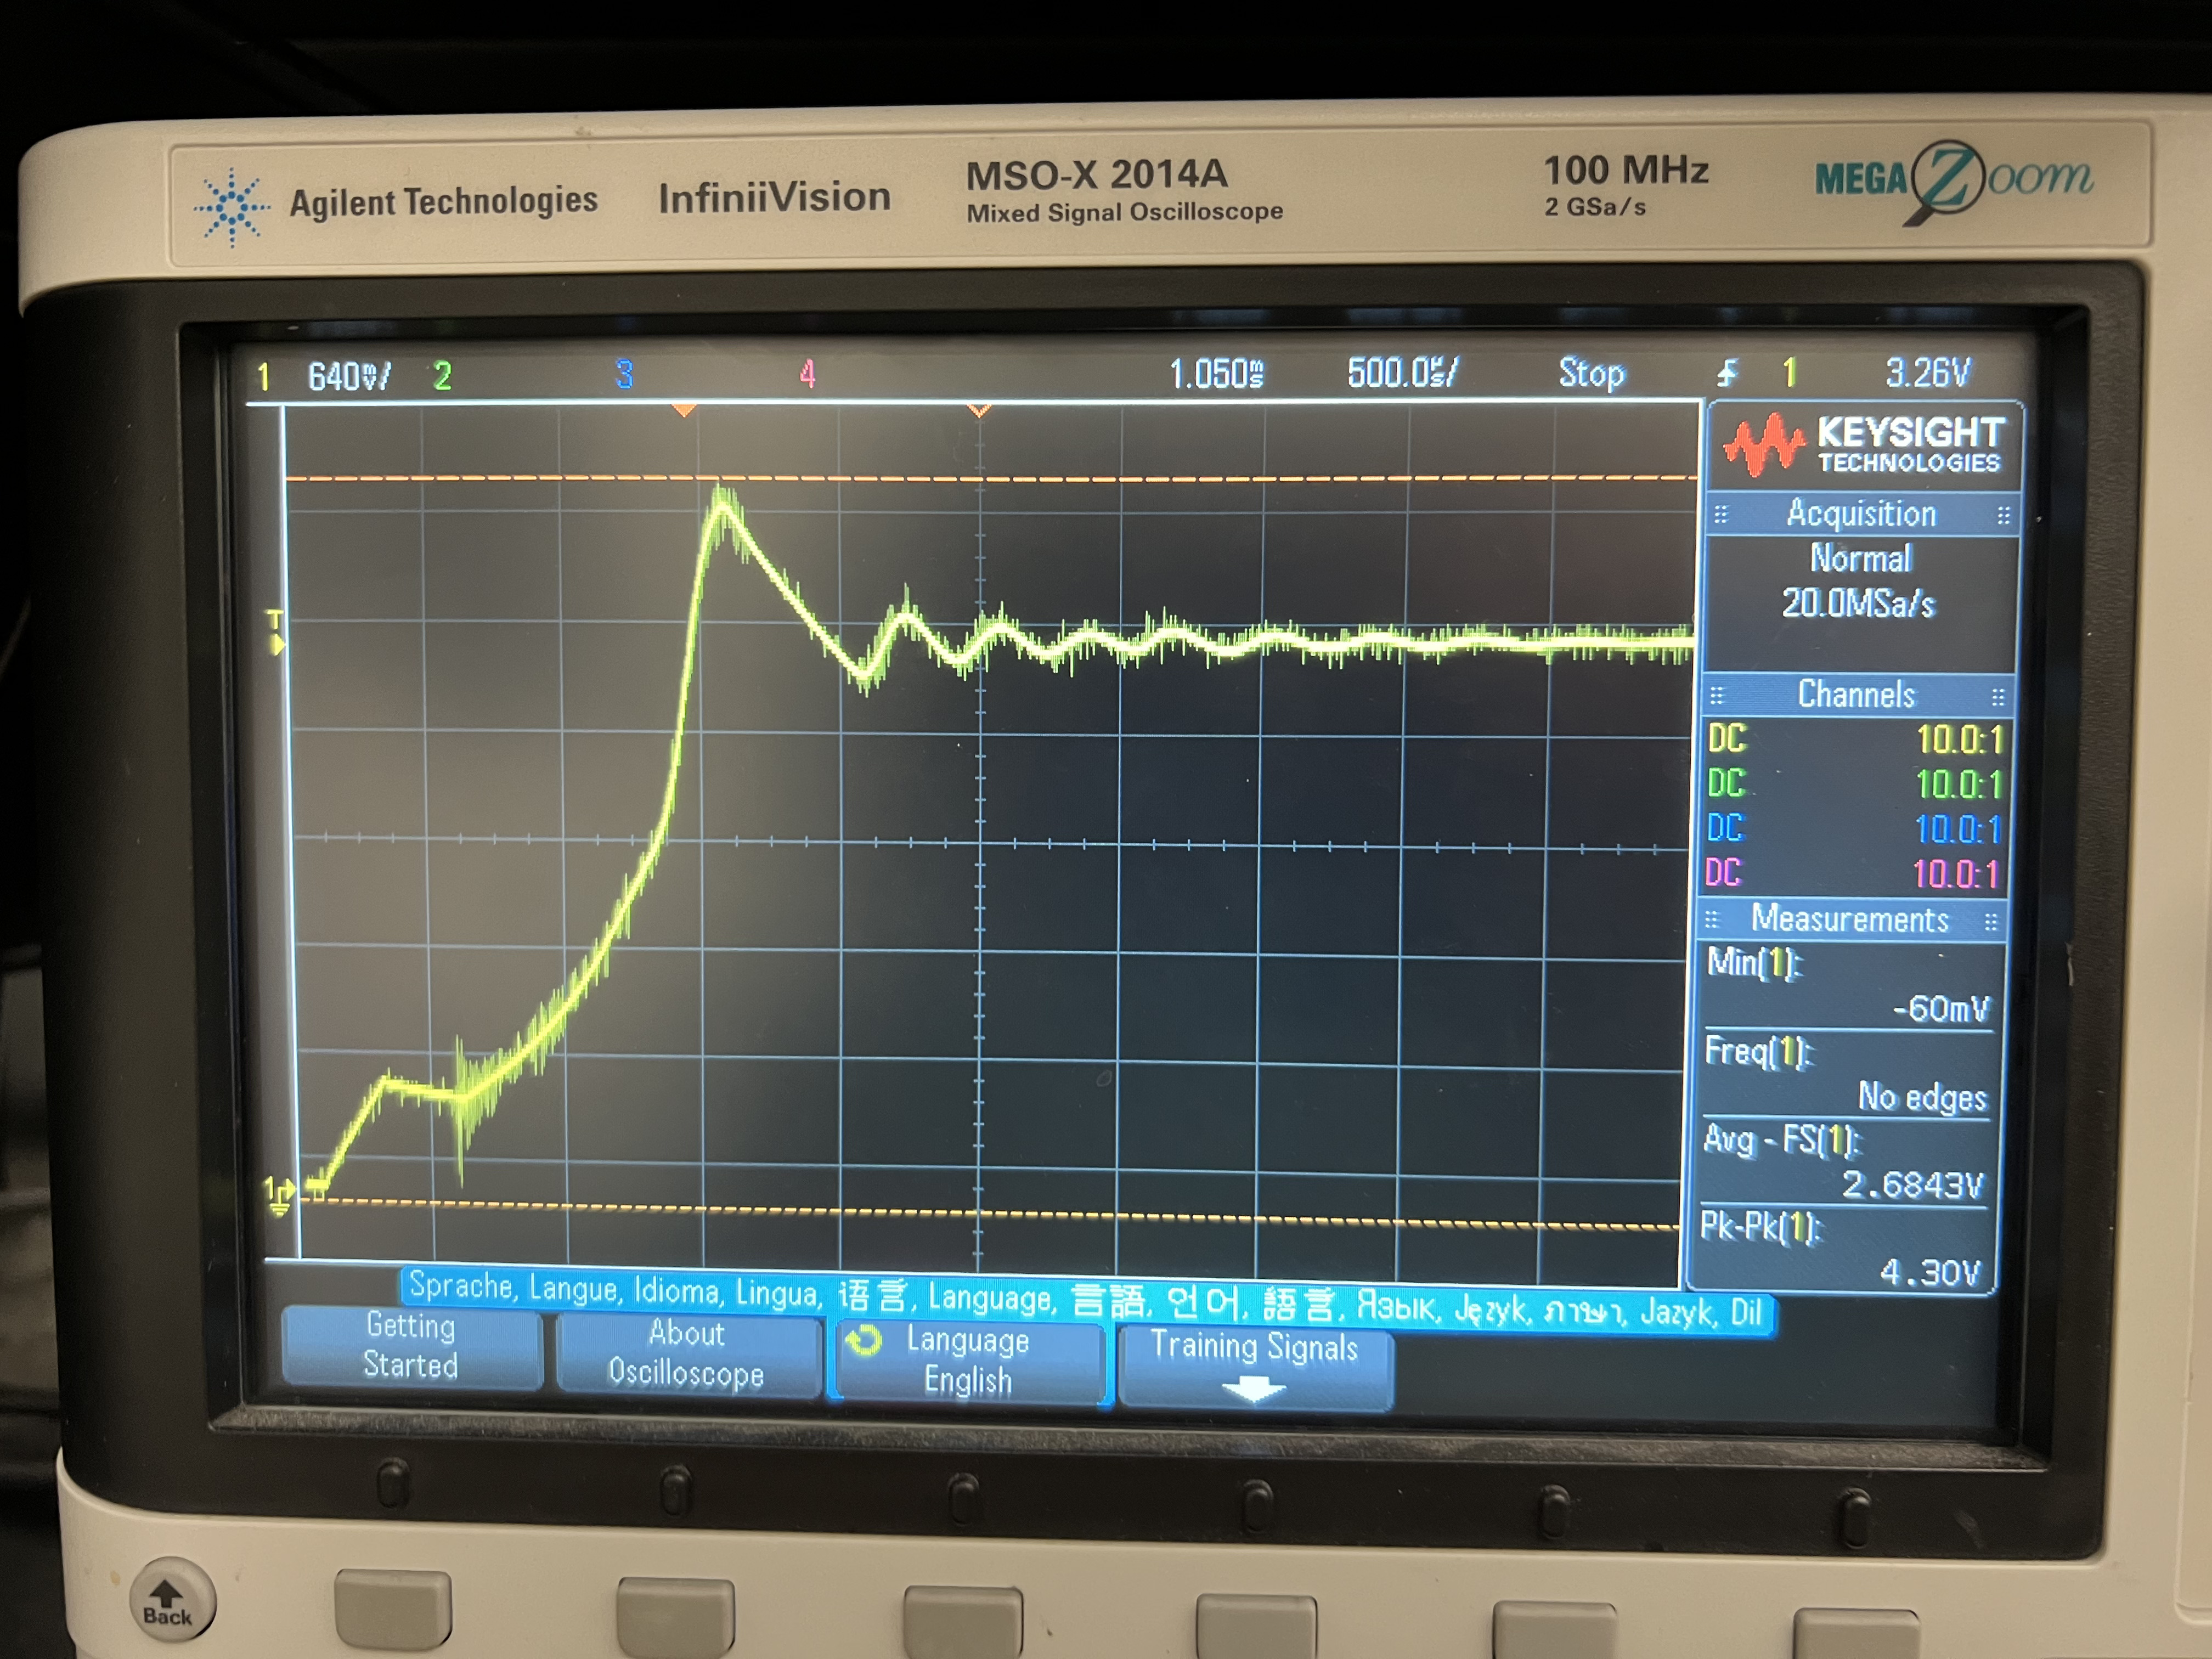Click the Agilent starburst logo
Viewport: 2212px width, 1659px height.
click(232, 207)
